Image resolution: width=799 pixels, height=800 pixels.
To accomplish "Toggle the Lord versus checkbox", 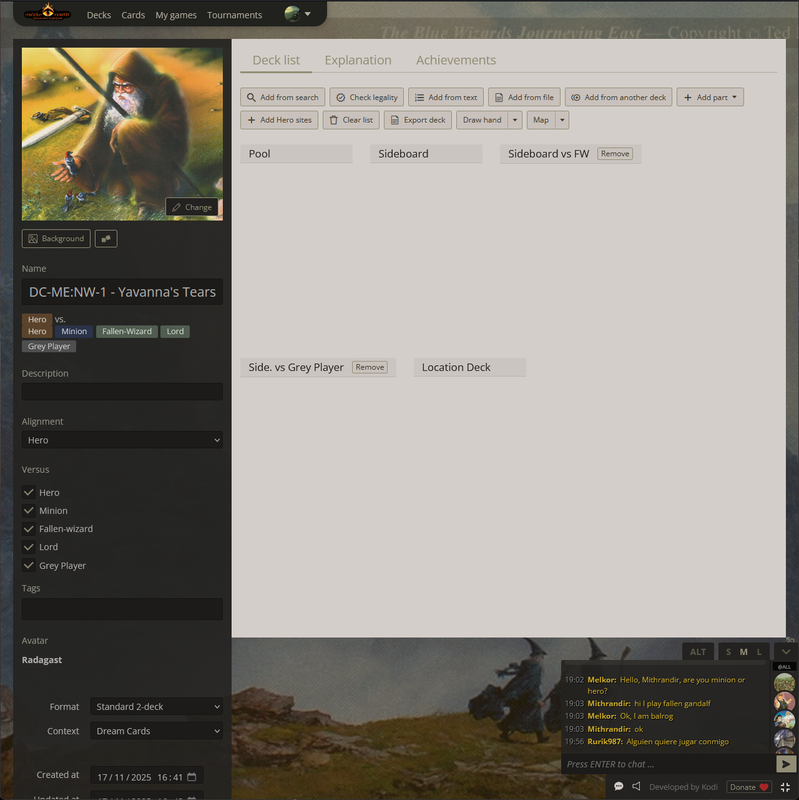I will coord(29,547).
